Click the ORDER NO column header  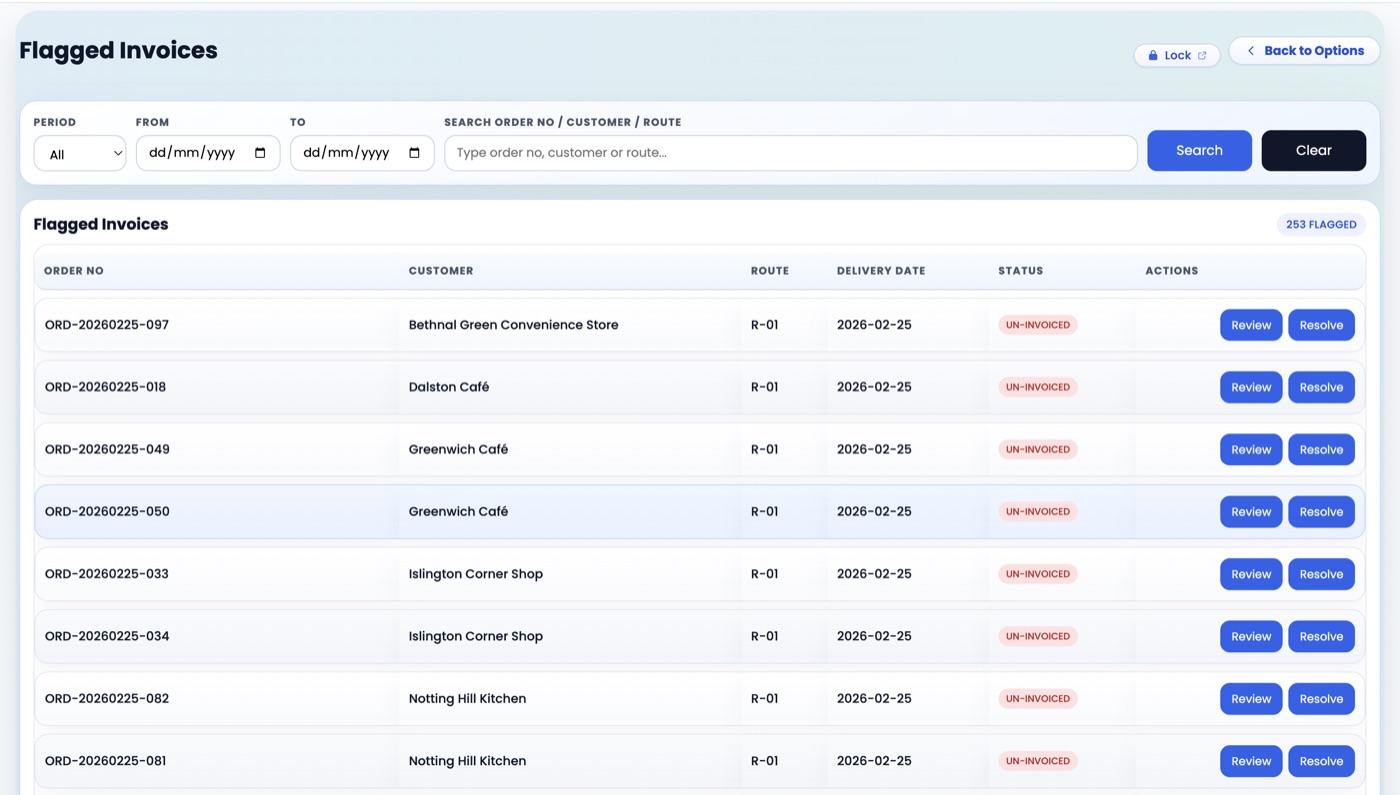(74, 271)
